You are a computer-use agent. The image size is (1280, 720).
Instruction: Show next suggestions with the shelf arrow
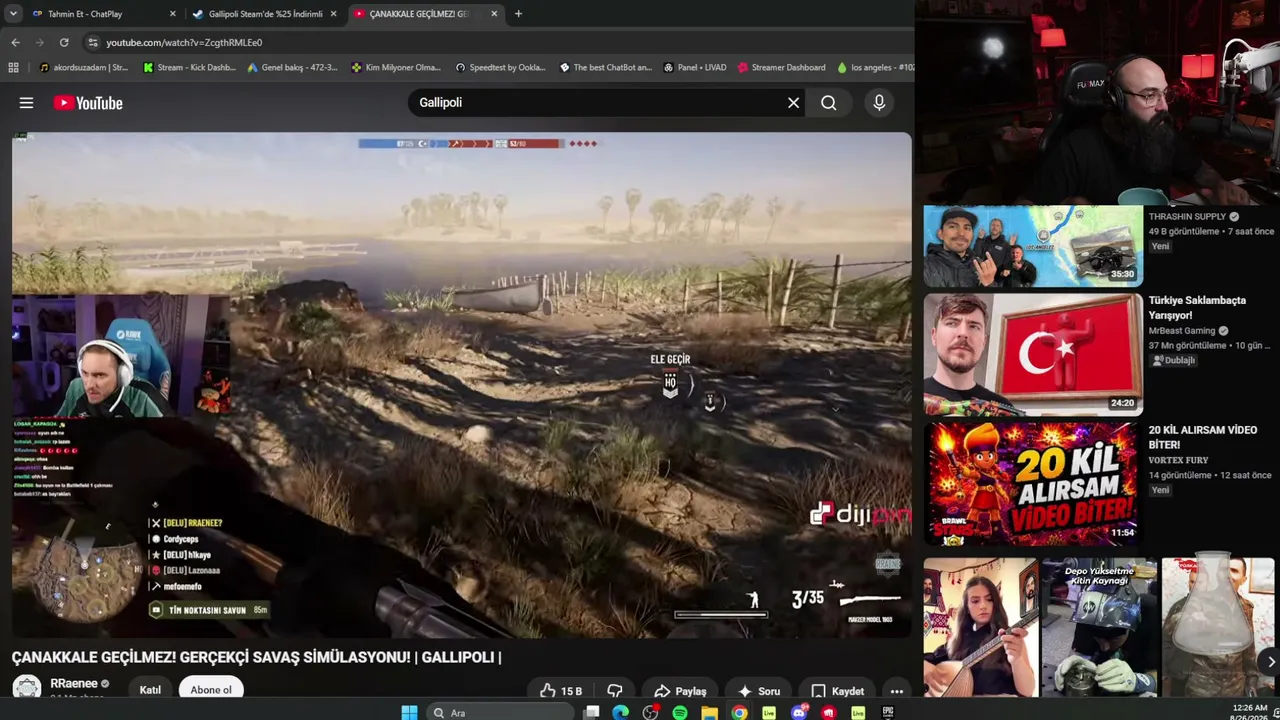click(1271, 661)
